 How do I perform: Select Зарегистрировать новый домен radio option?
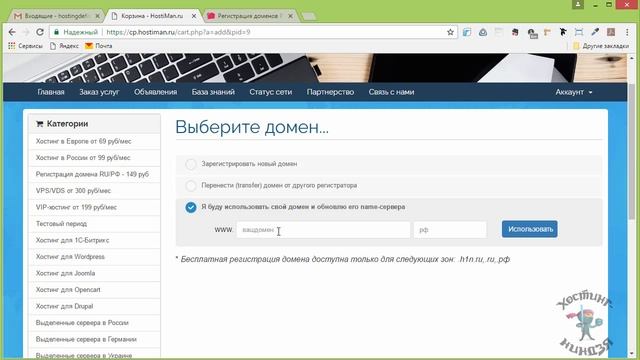[x=191, y=164]
